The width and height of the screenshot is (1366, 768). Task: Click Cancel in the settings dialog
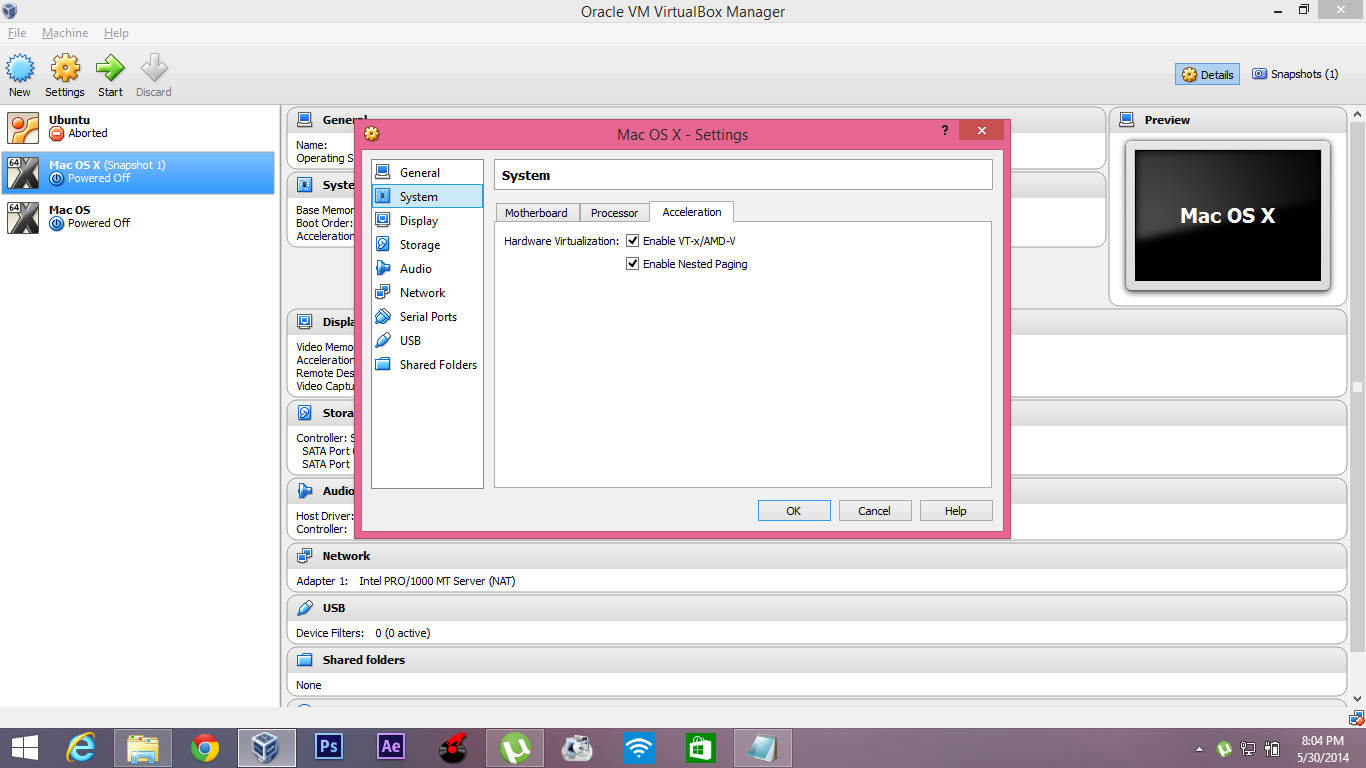coord(874,511)
